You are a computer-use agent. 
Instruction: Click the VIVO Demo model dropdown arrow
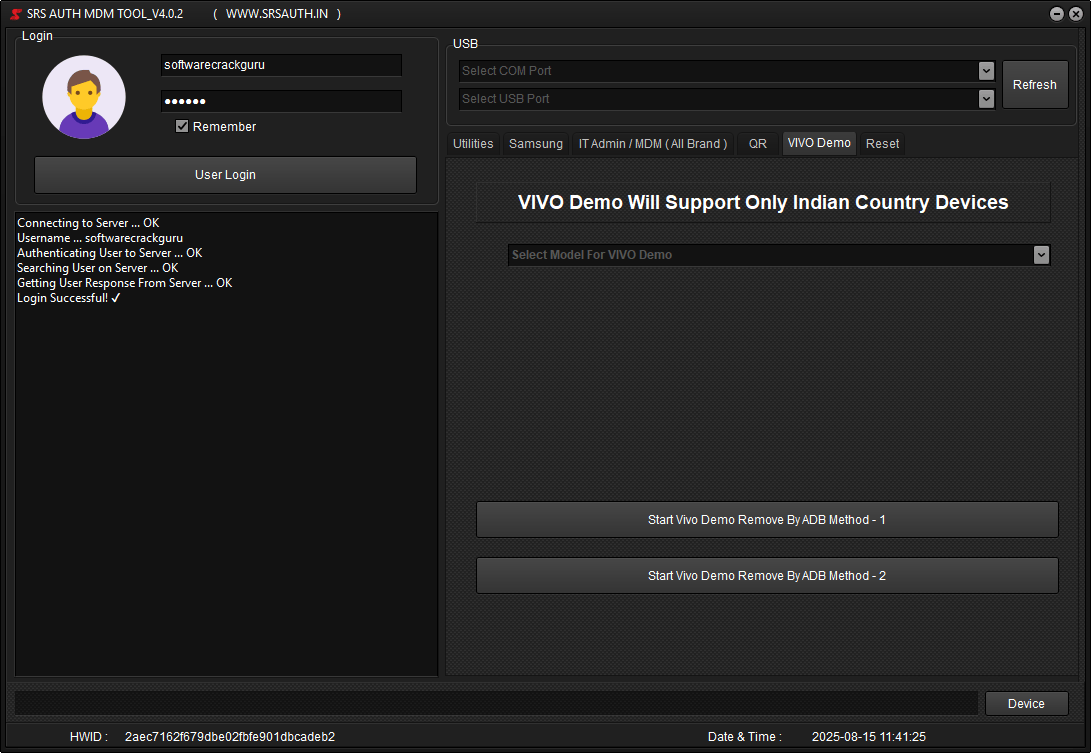[x=1041, y=255]
